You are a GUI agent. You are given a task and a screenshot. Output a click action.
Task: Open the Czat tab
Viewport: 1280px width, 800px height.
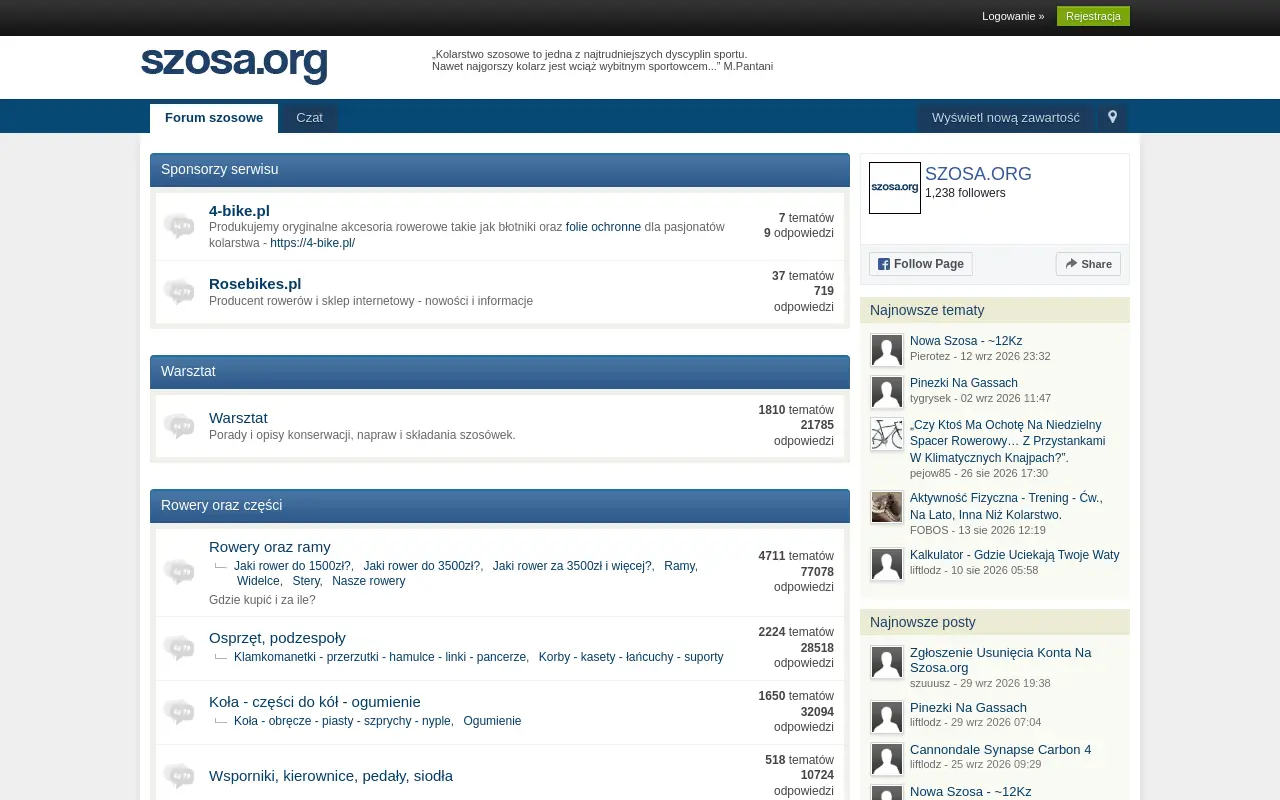(310, 118)
